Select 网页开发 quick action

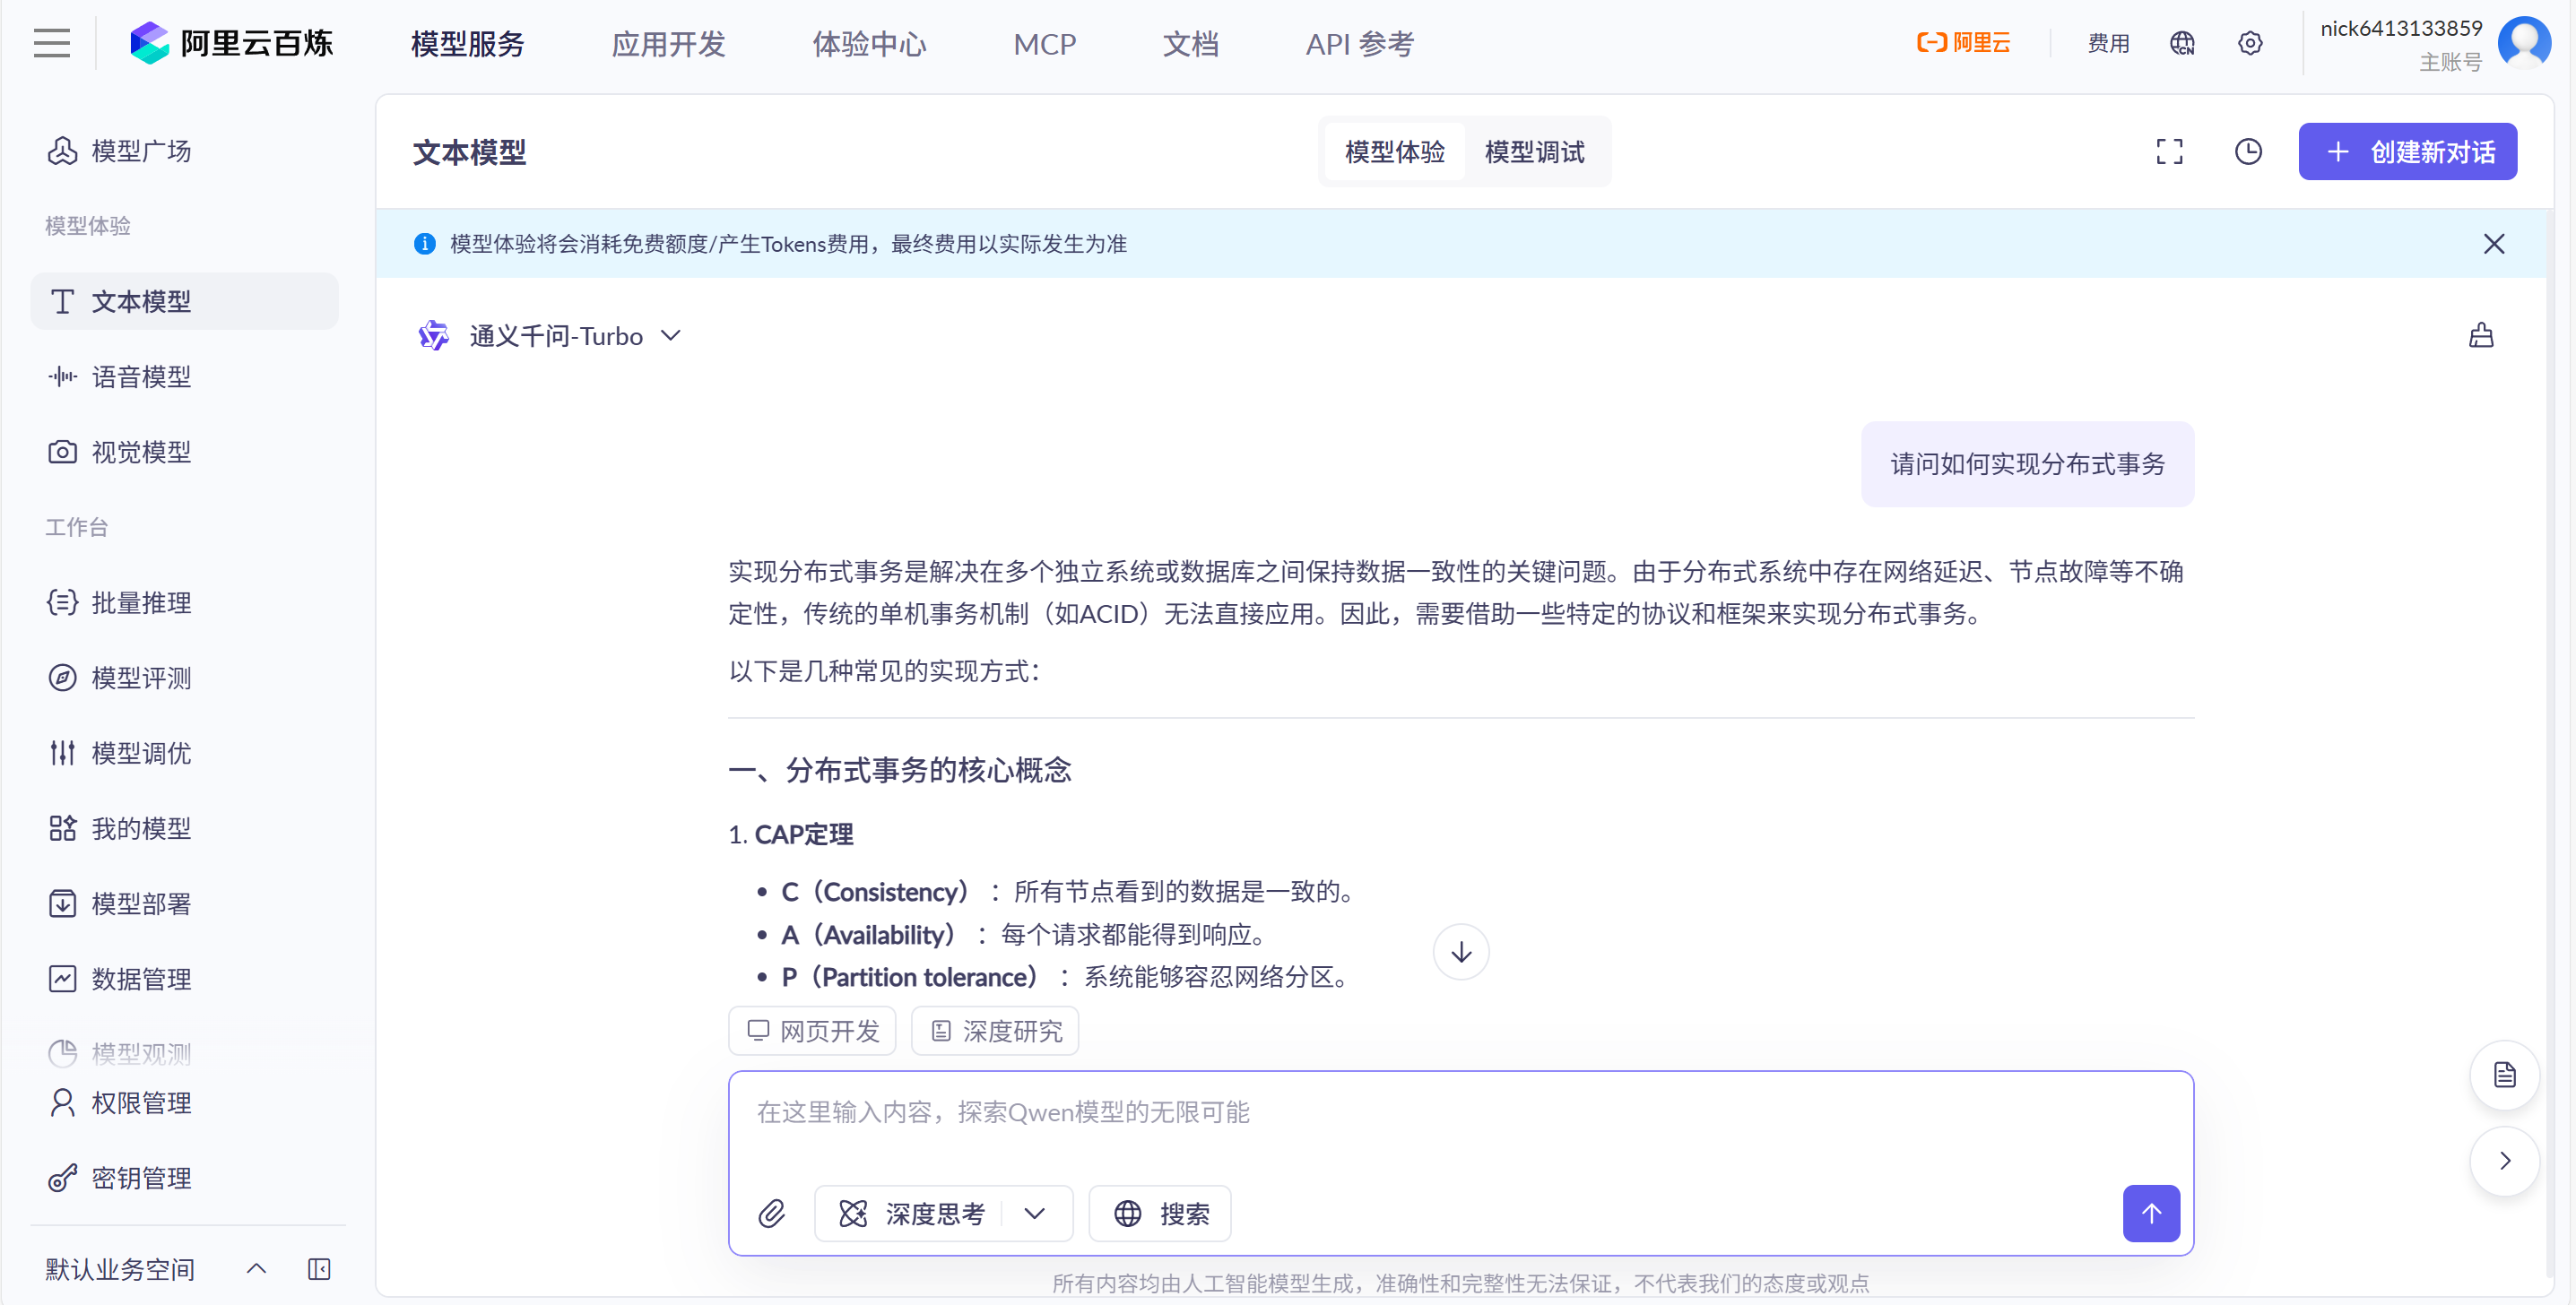(x=812, y=1031)
